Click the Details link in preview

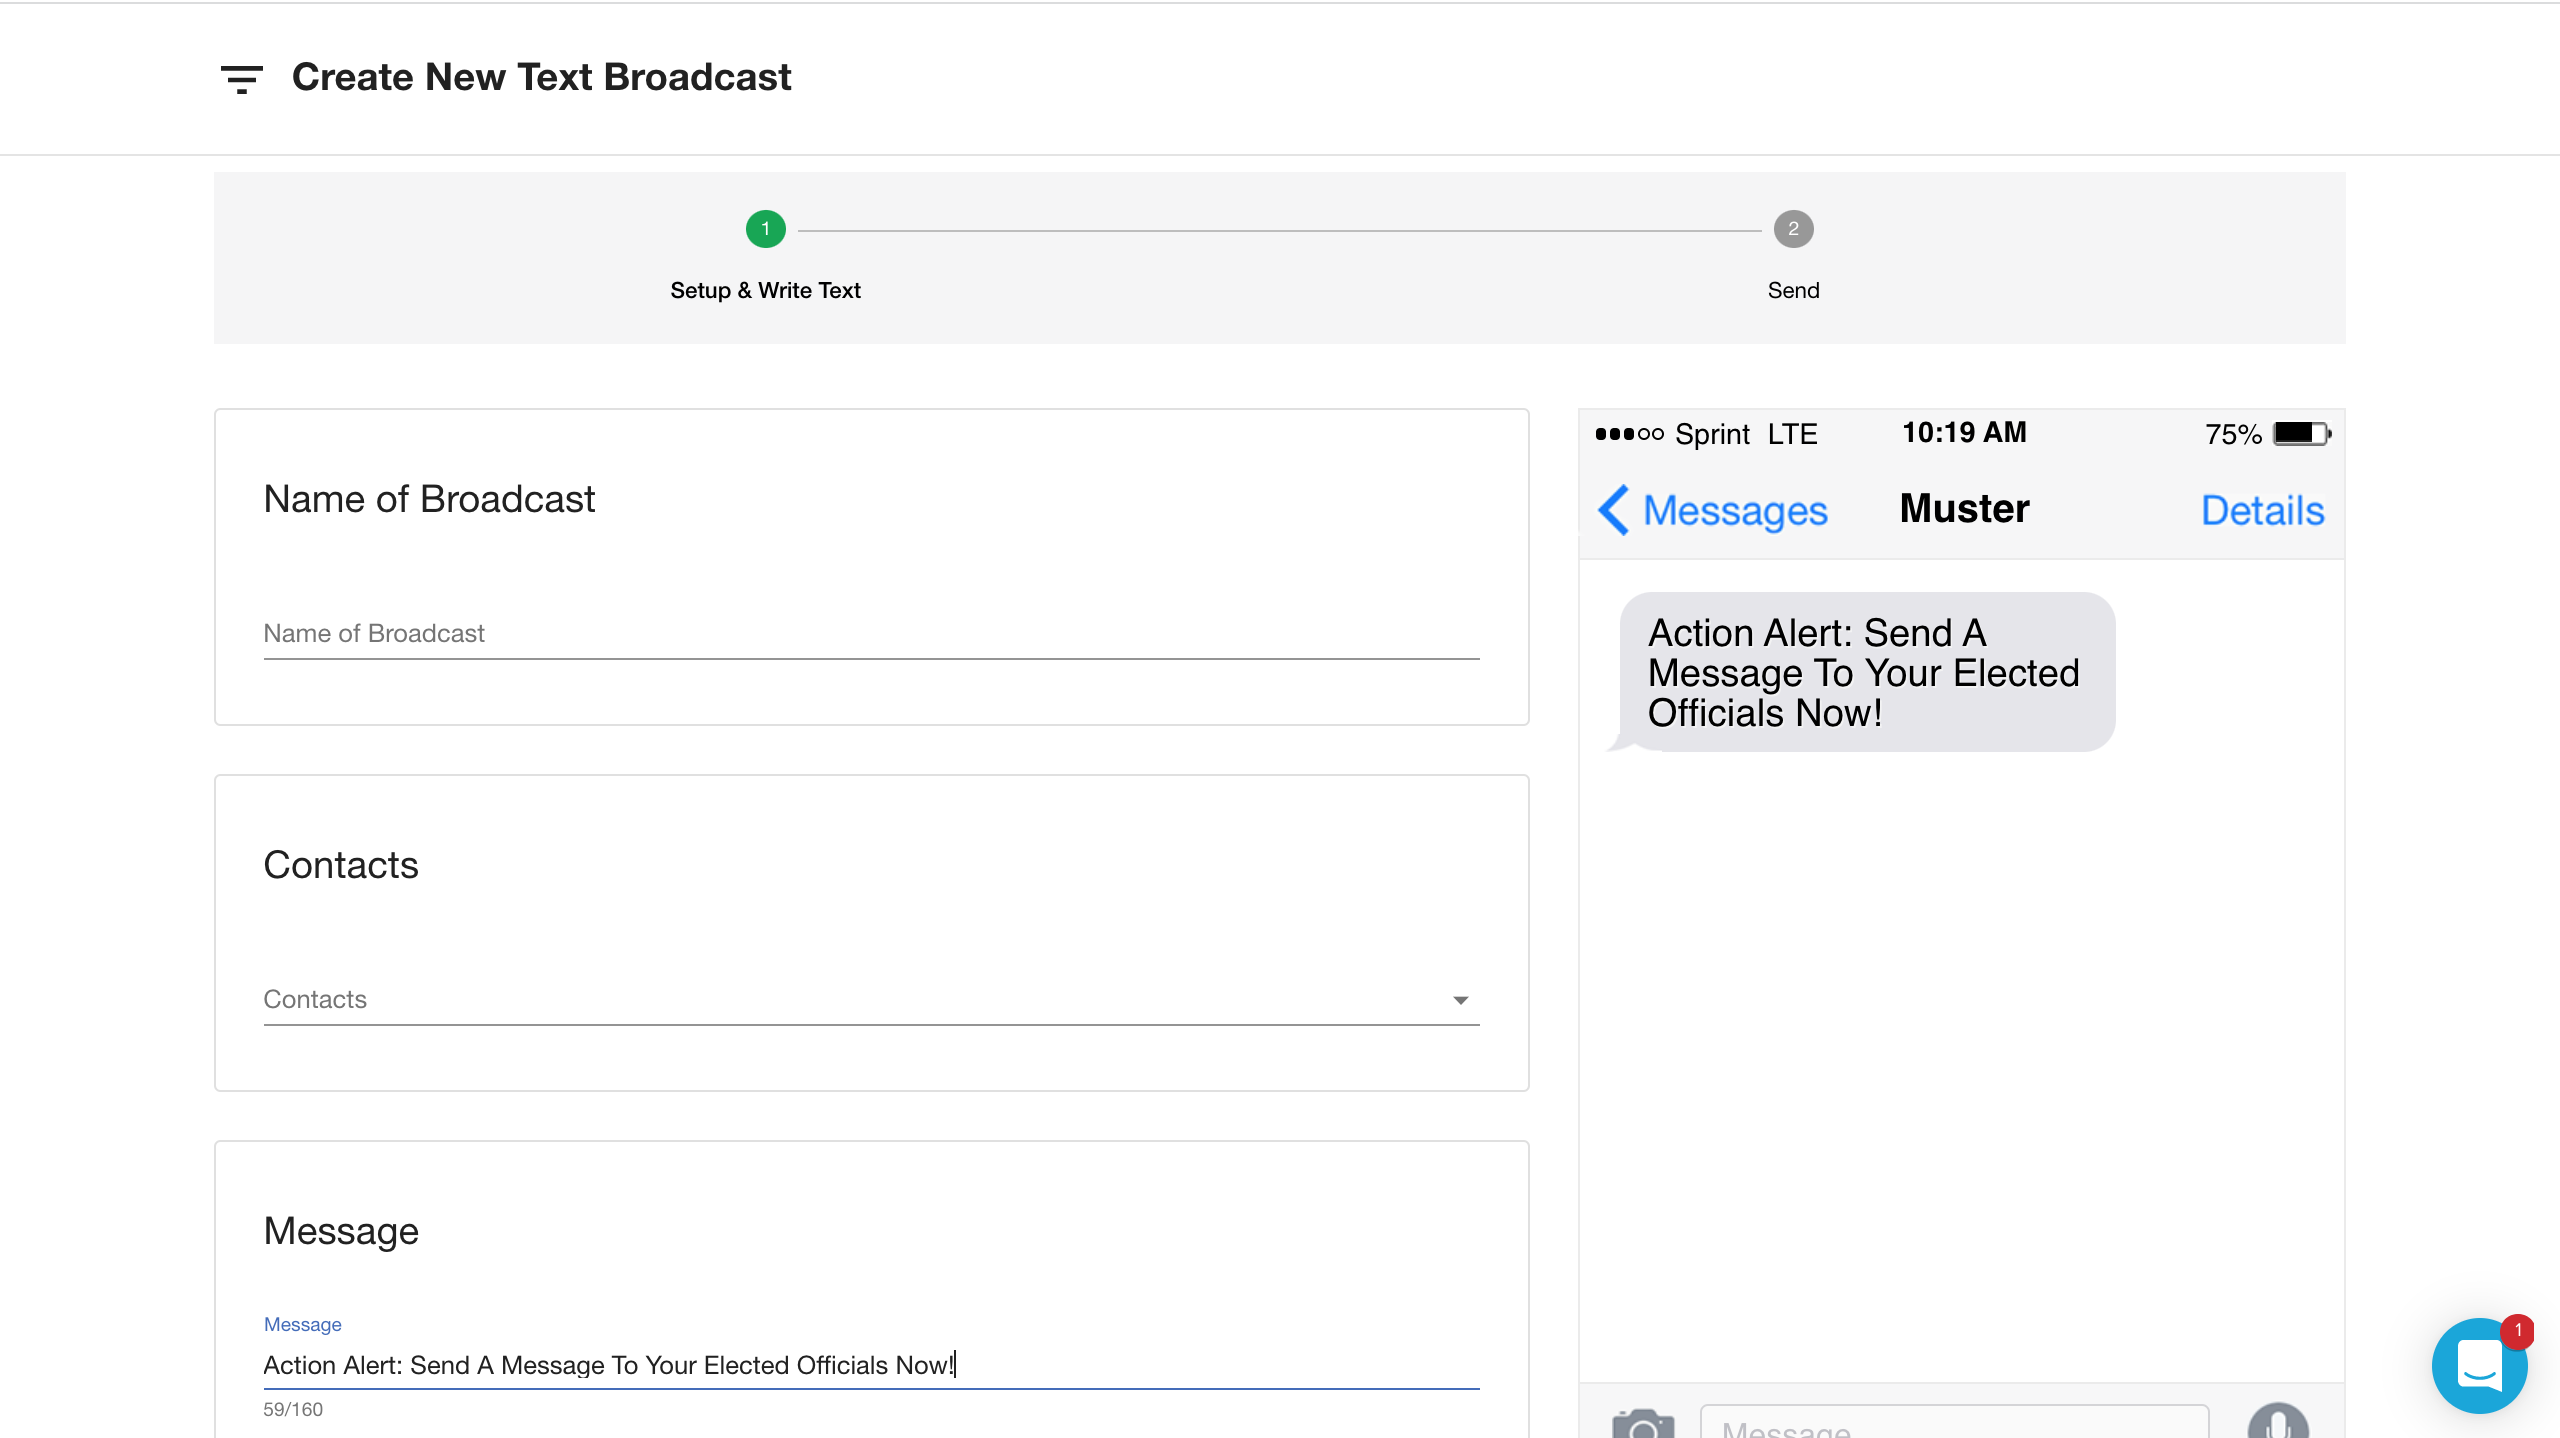click(2262, 511)
